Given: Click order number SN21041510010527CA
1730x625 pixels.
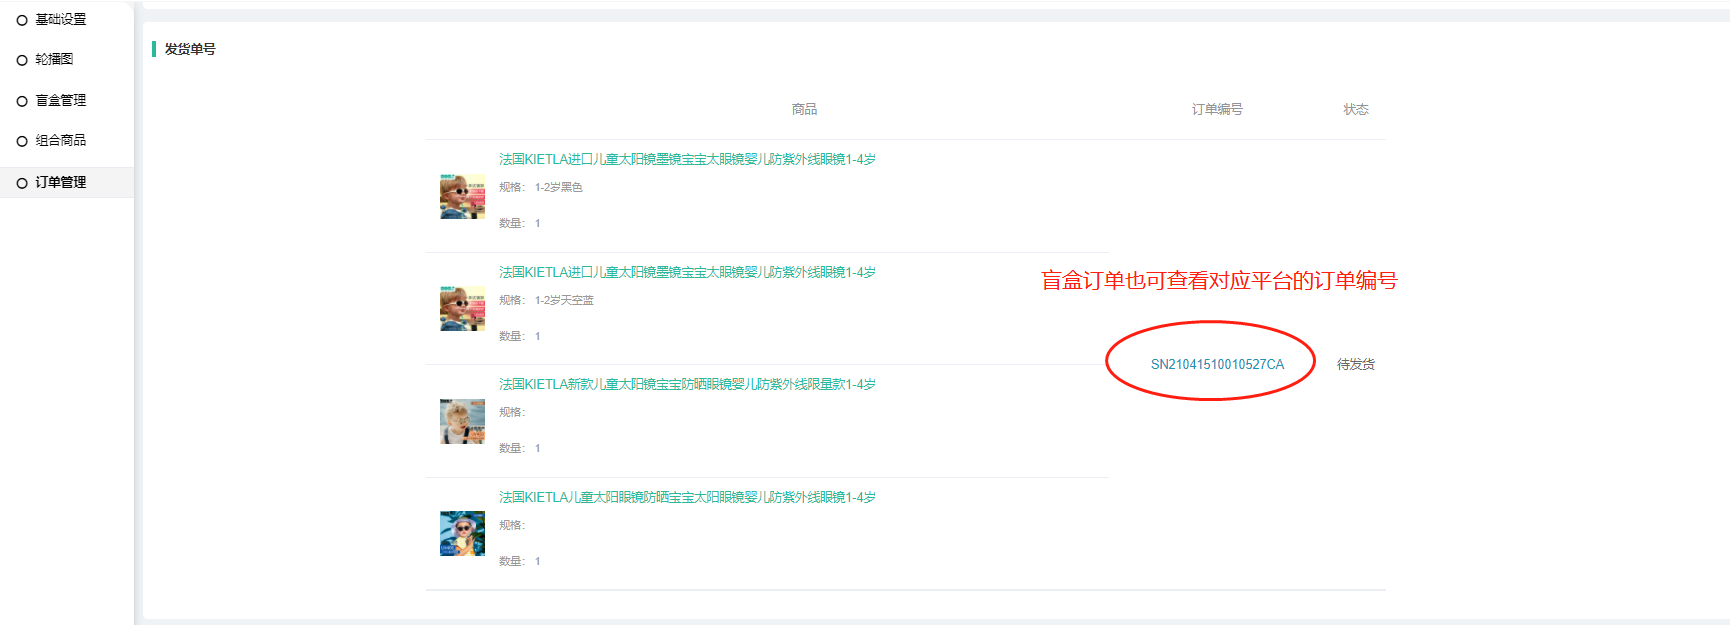Looking at the screenshot, I should tap(1217, 364).
